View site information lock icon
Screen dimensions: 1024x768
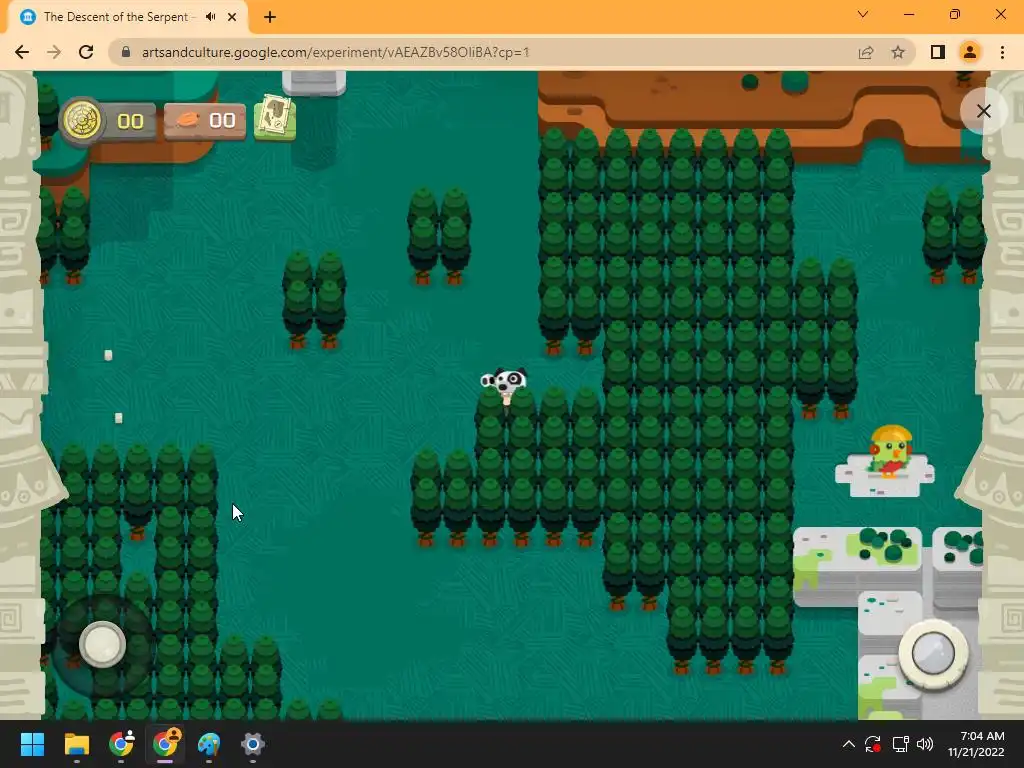click(126, 52)
